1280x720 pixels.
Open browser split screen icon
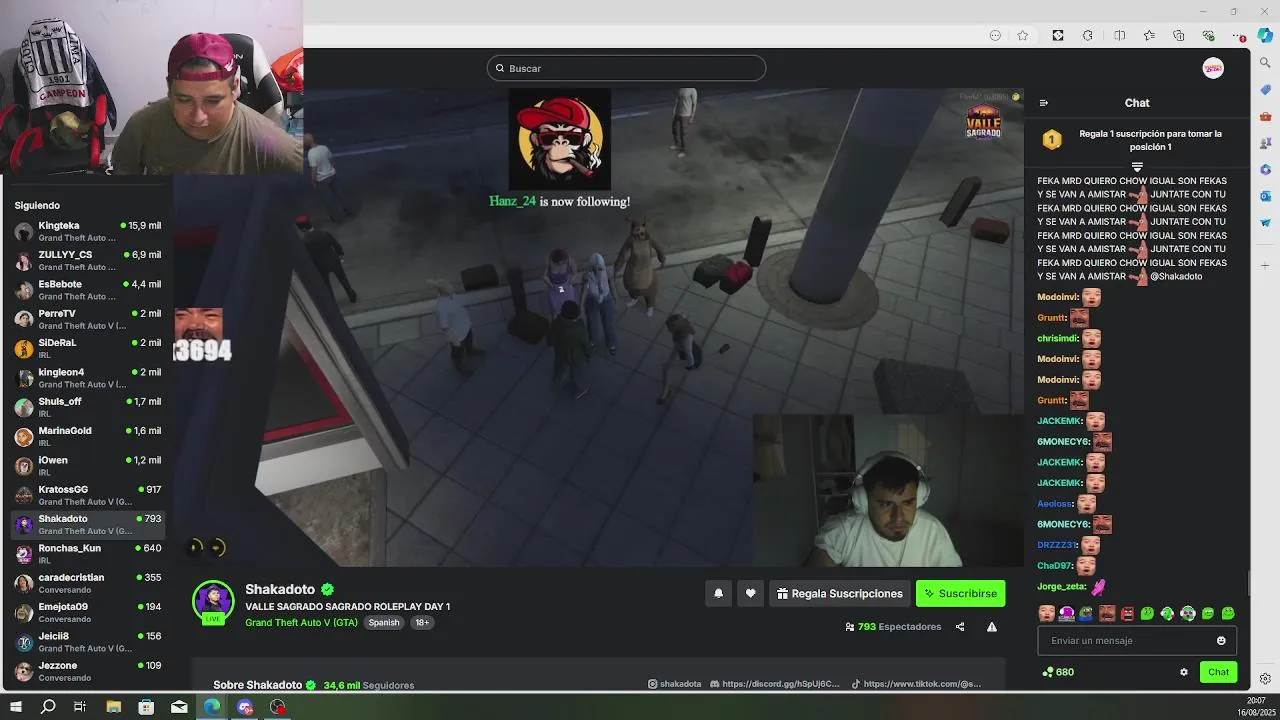pyautogui.click(x=1120, y=36)
